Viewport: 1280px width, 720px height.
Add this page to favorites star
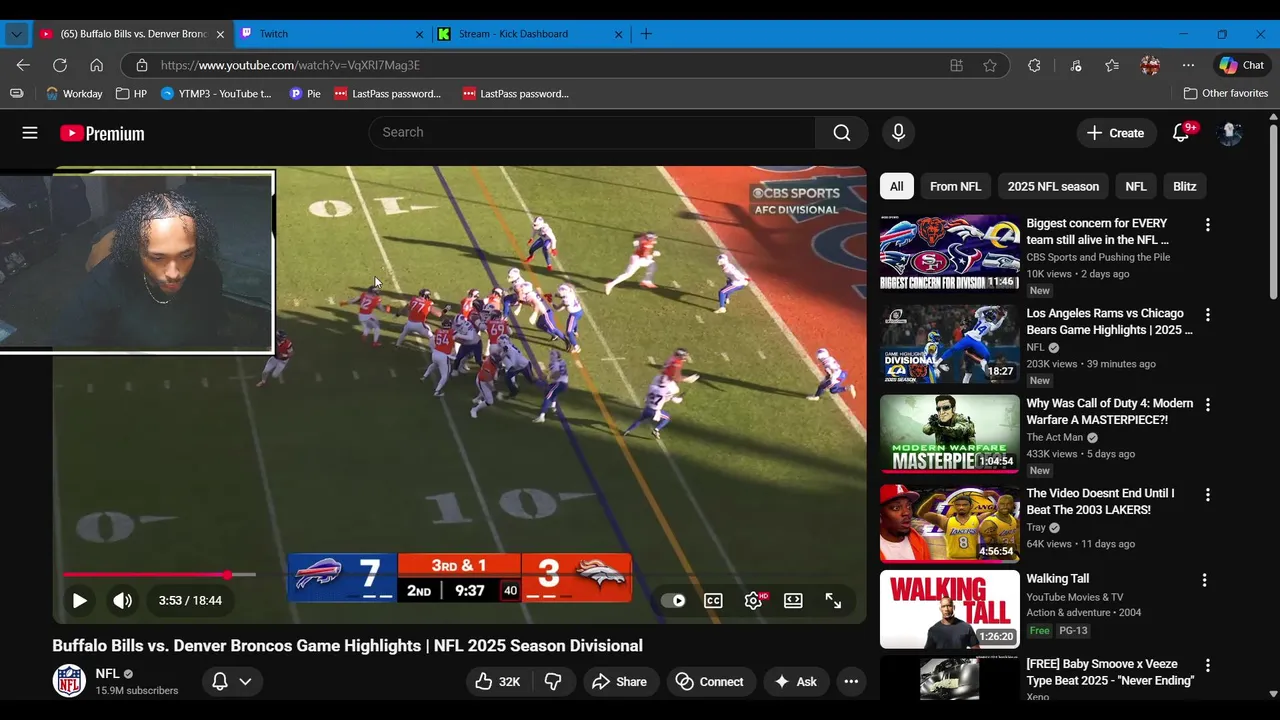pos(990,65)
